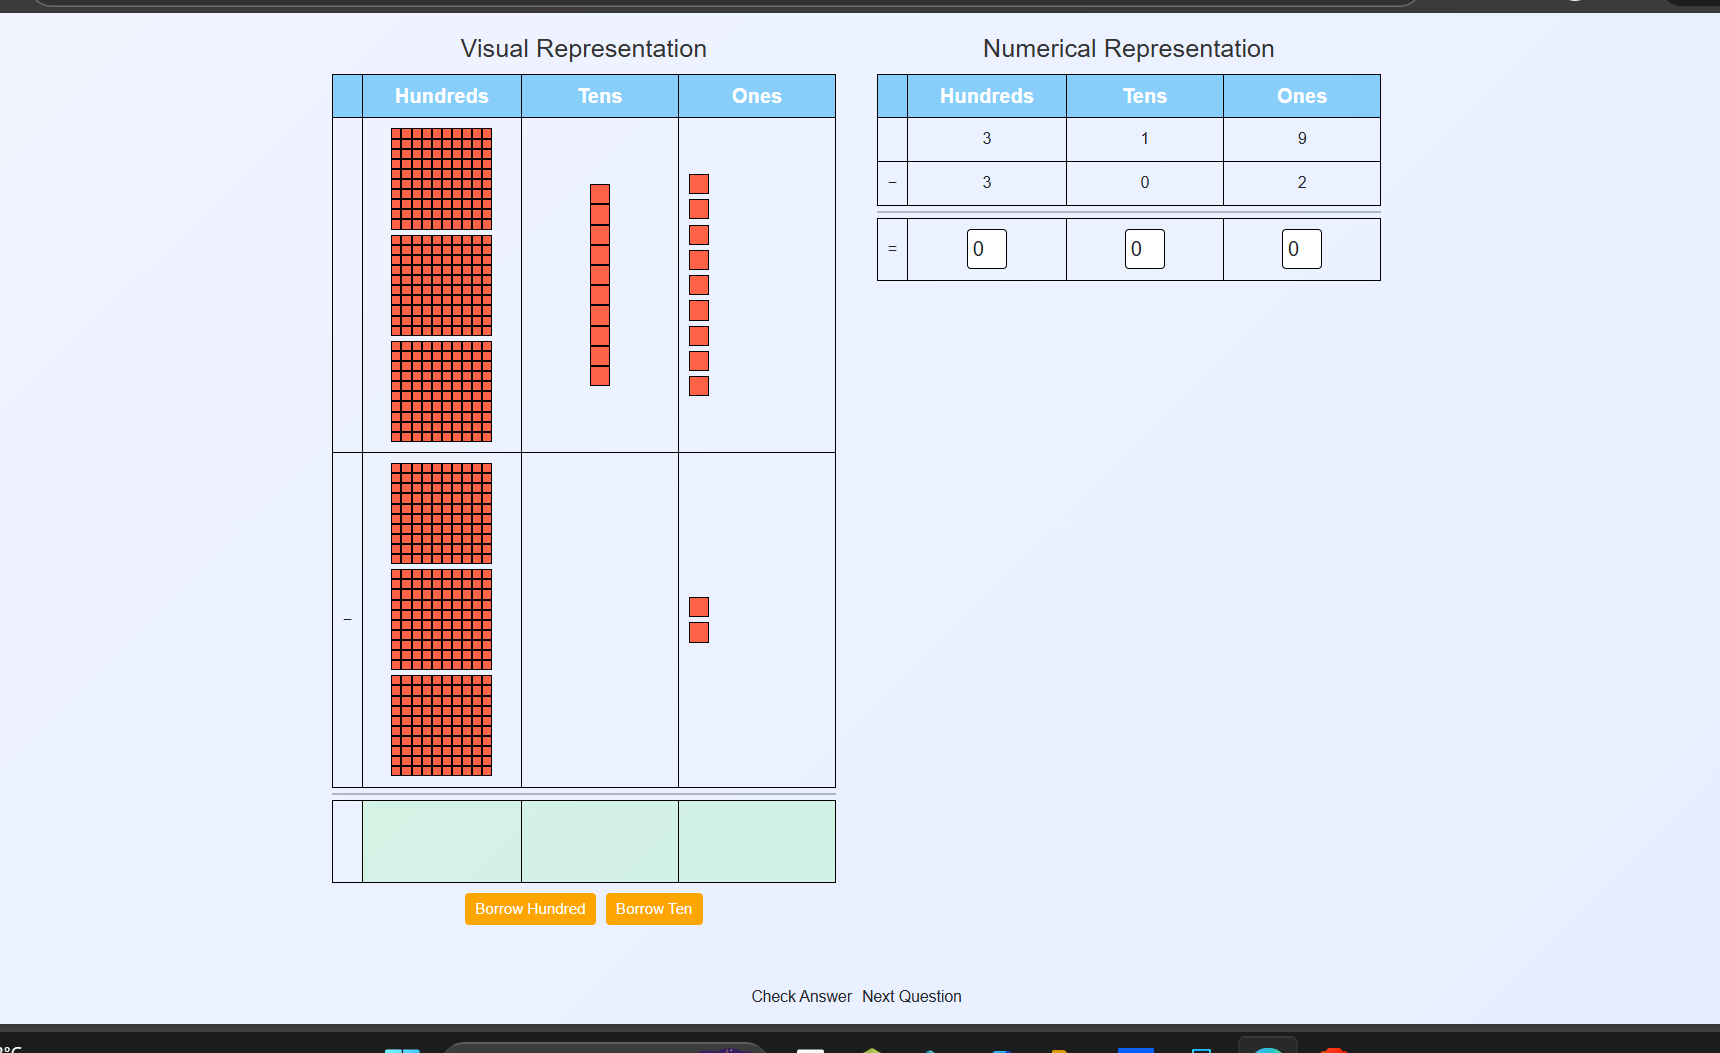
Task: Click the Tens header in Visual Representation
Action: tap(600, 96)
